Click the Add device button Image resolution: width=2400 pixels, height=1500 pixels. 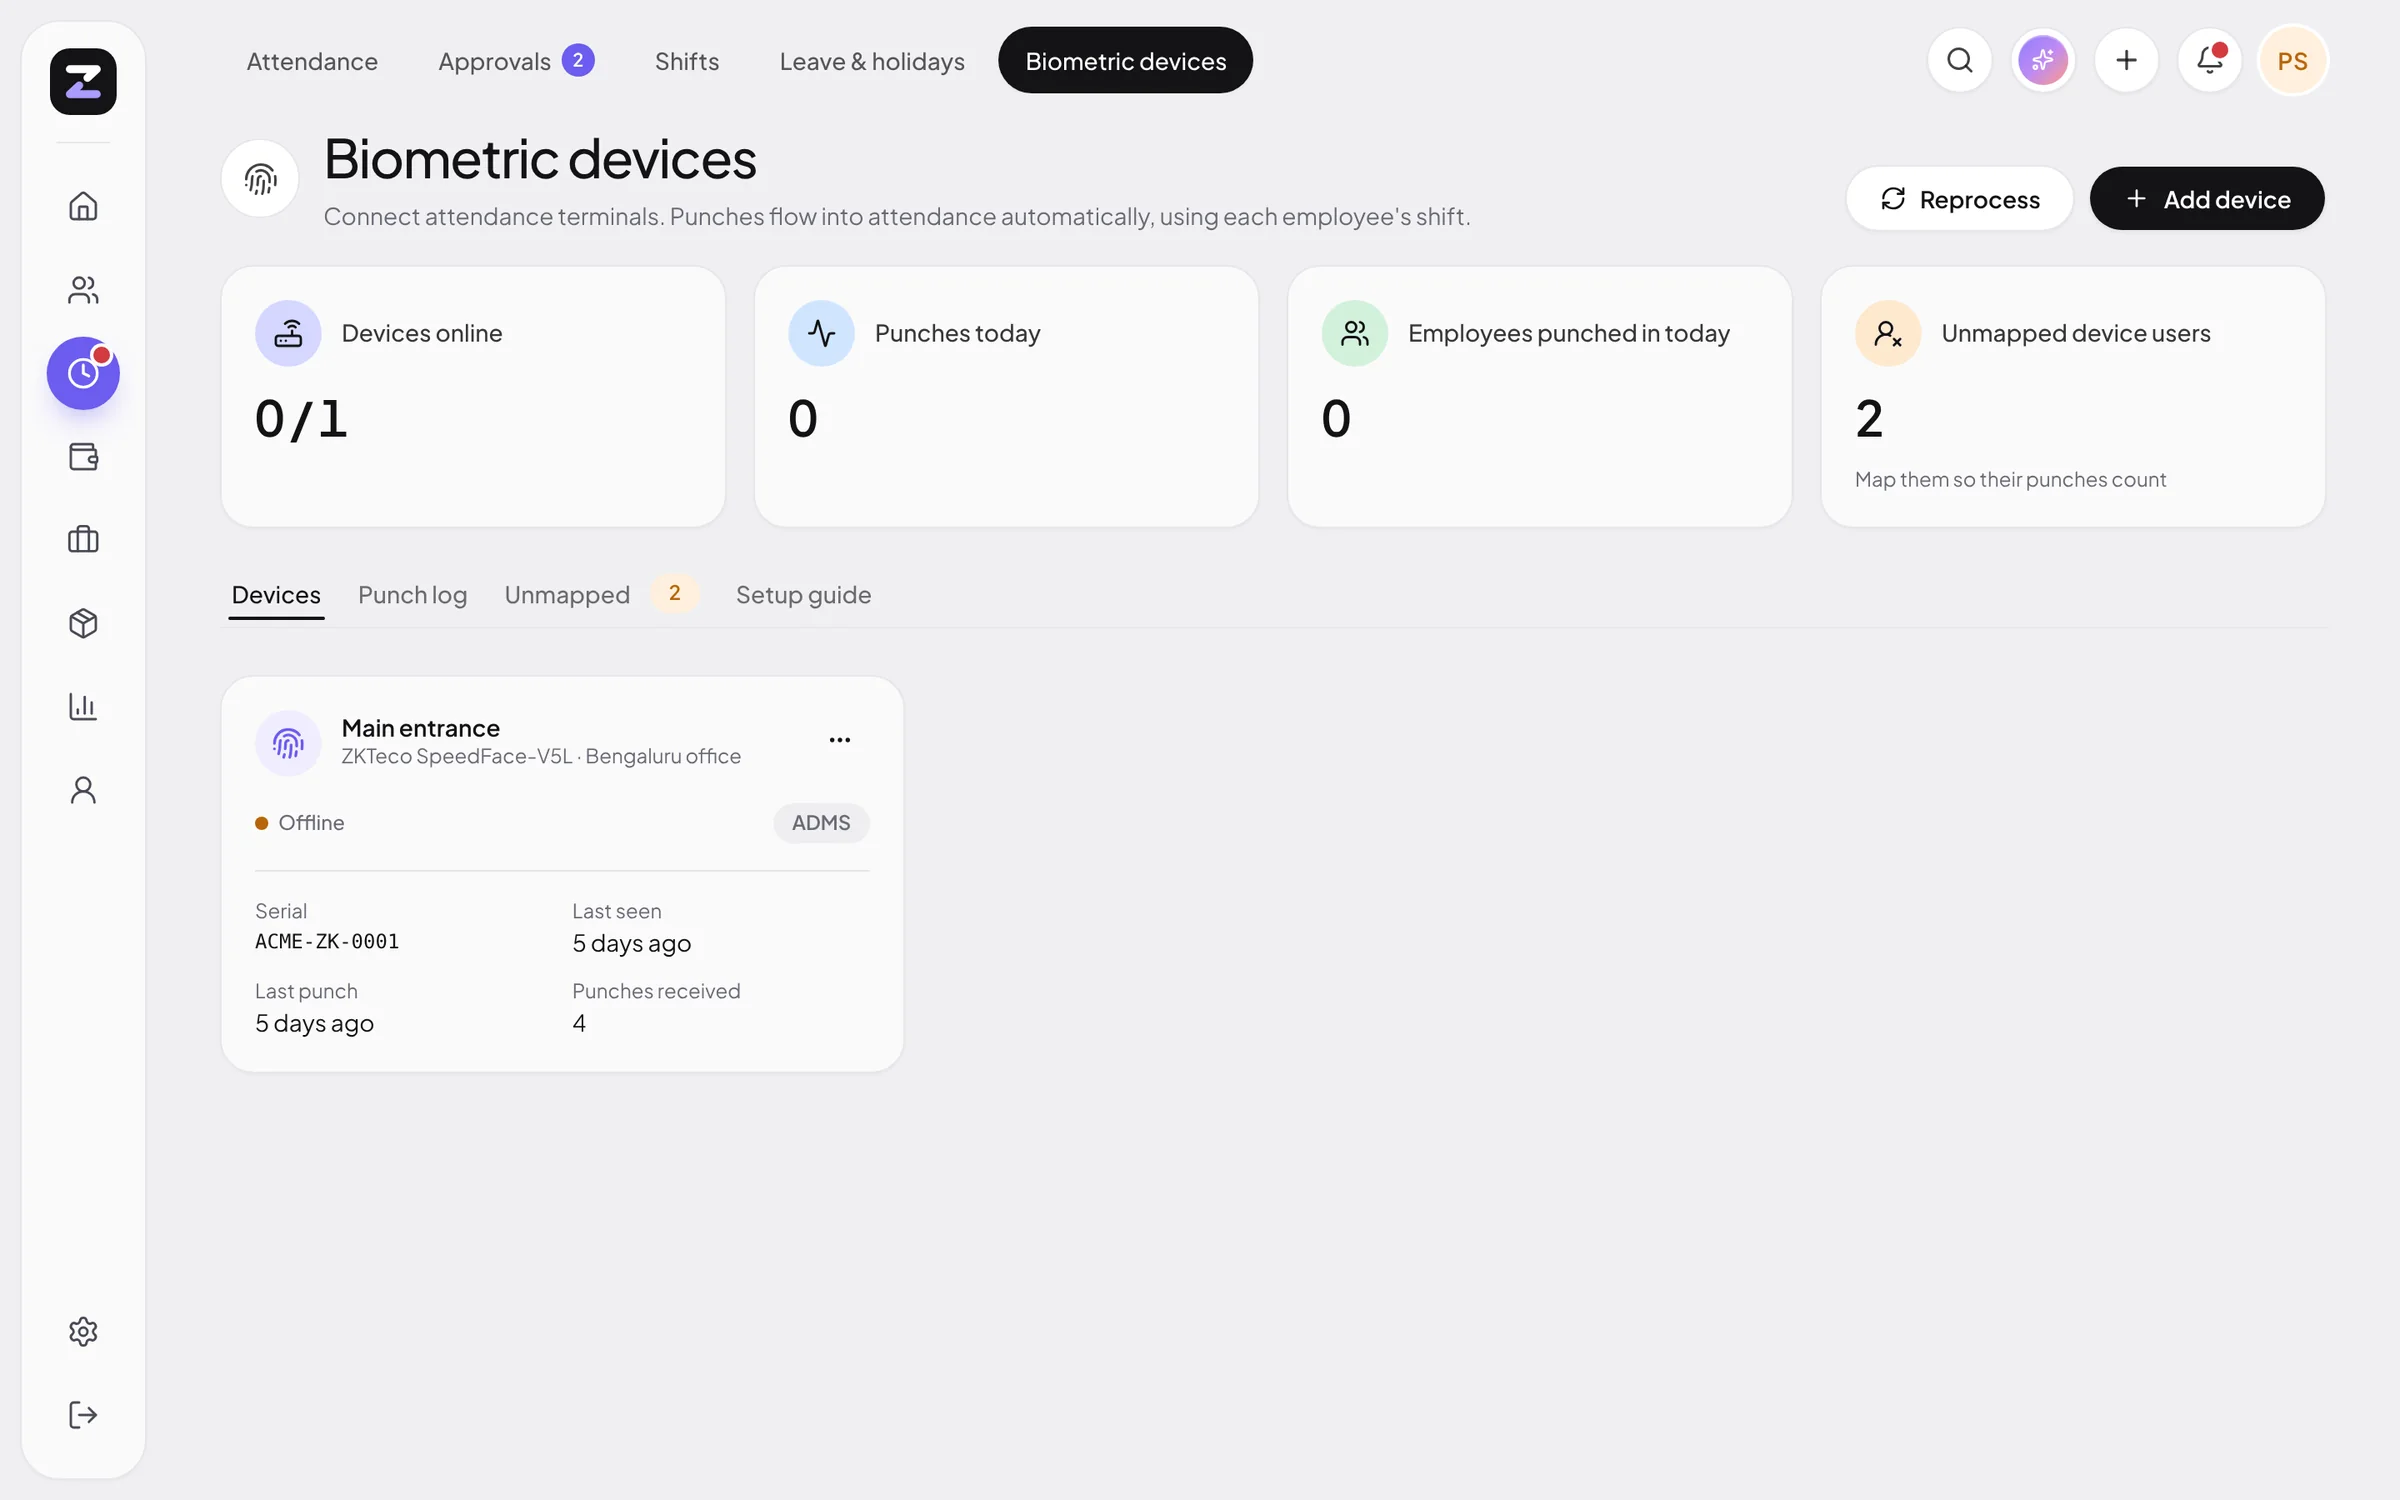click(2207, 199)
